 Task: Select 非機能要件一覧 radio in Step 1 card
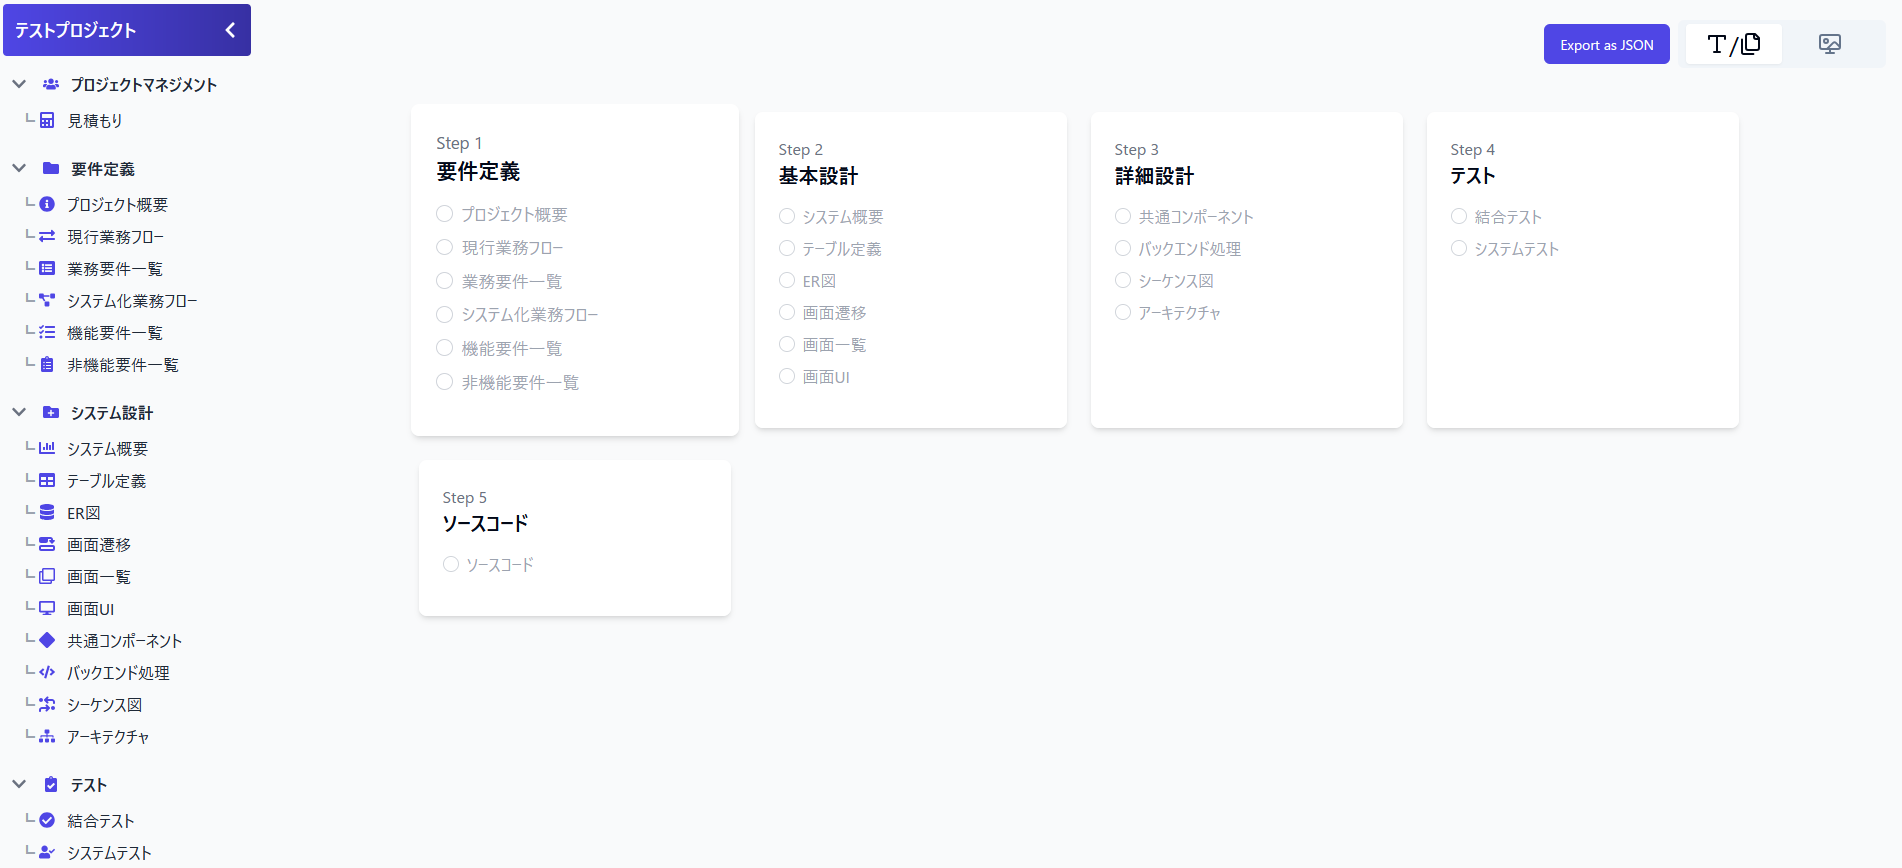445,382
